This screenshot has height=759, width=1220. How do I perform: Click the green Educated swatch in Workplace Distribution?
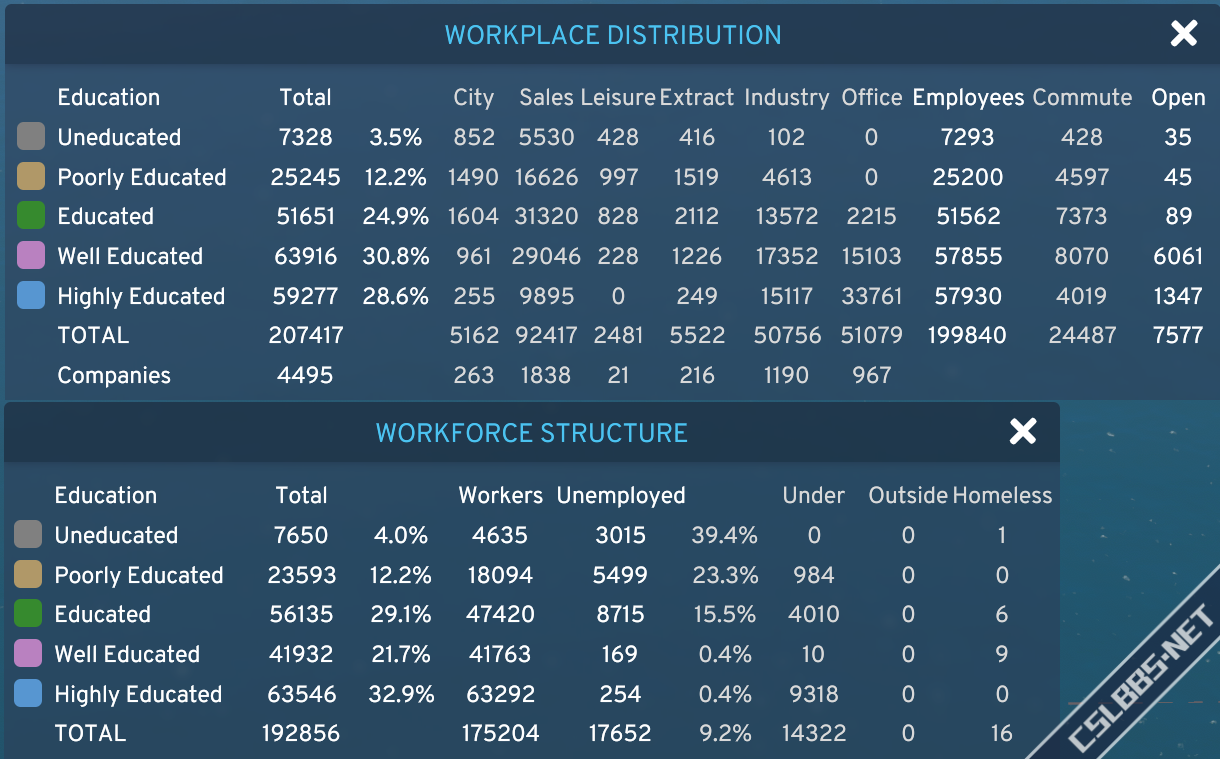31,216
